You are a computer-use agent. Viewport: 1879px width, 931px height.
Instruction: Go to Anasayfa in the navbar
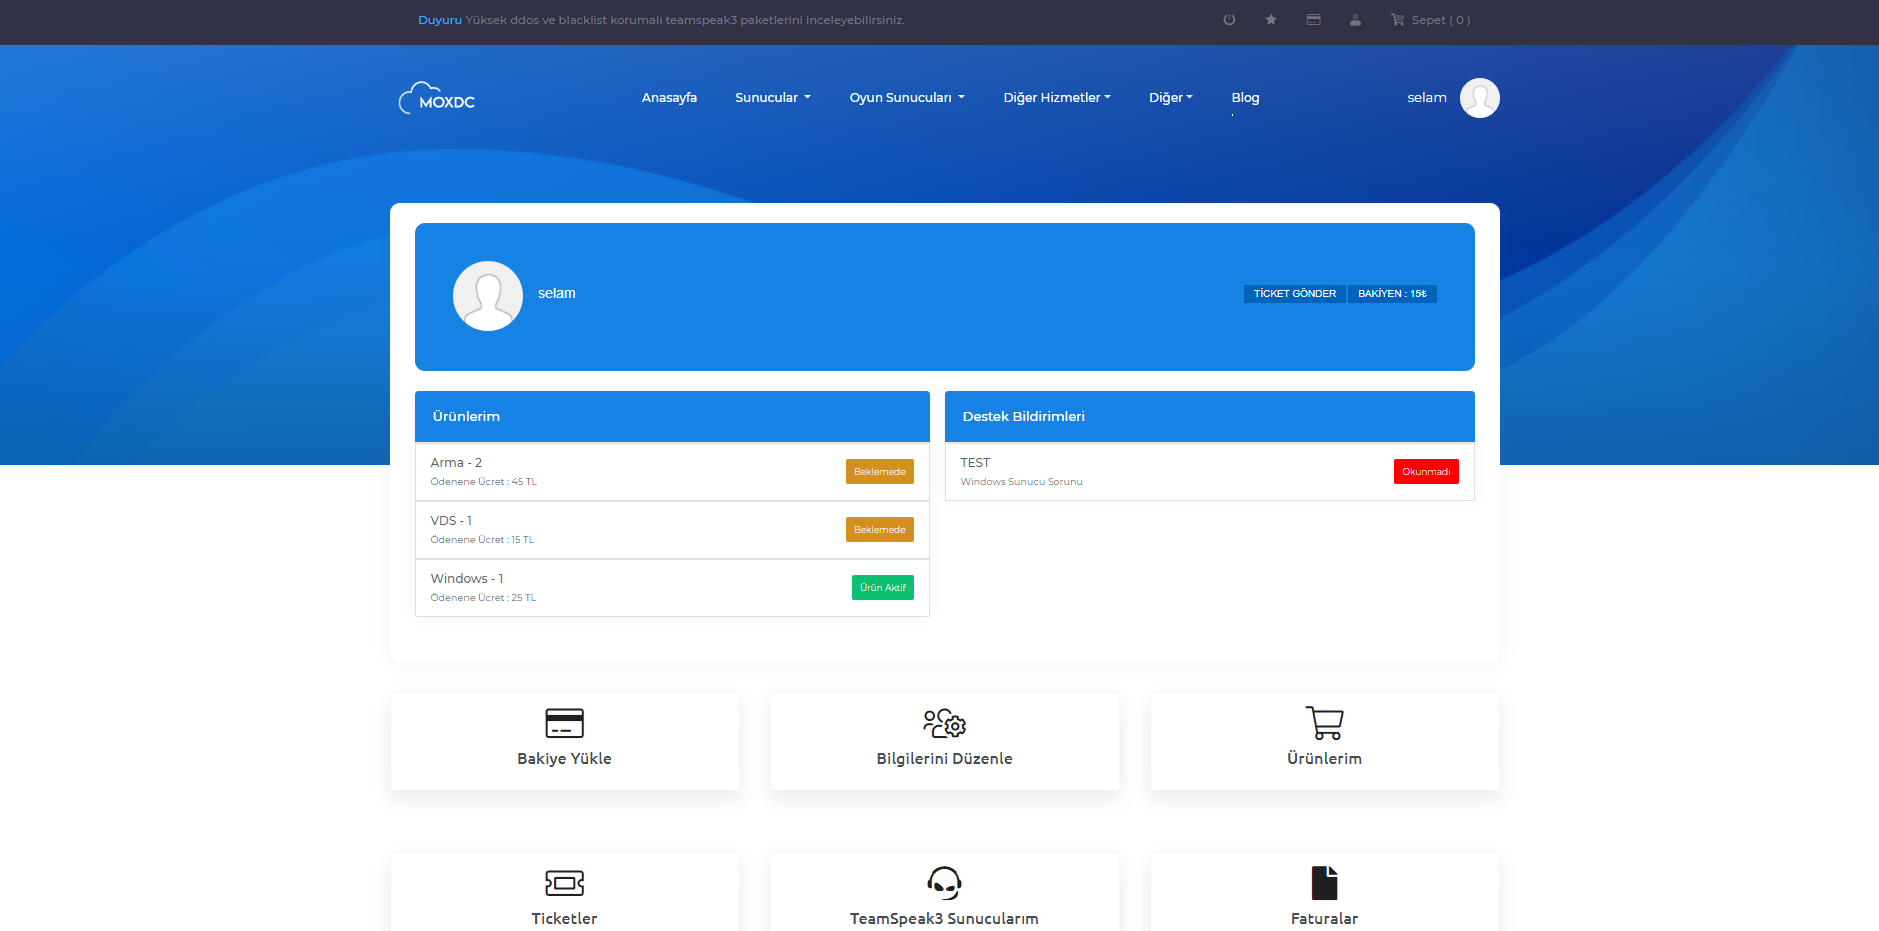669,98
